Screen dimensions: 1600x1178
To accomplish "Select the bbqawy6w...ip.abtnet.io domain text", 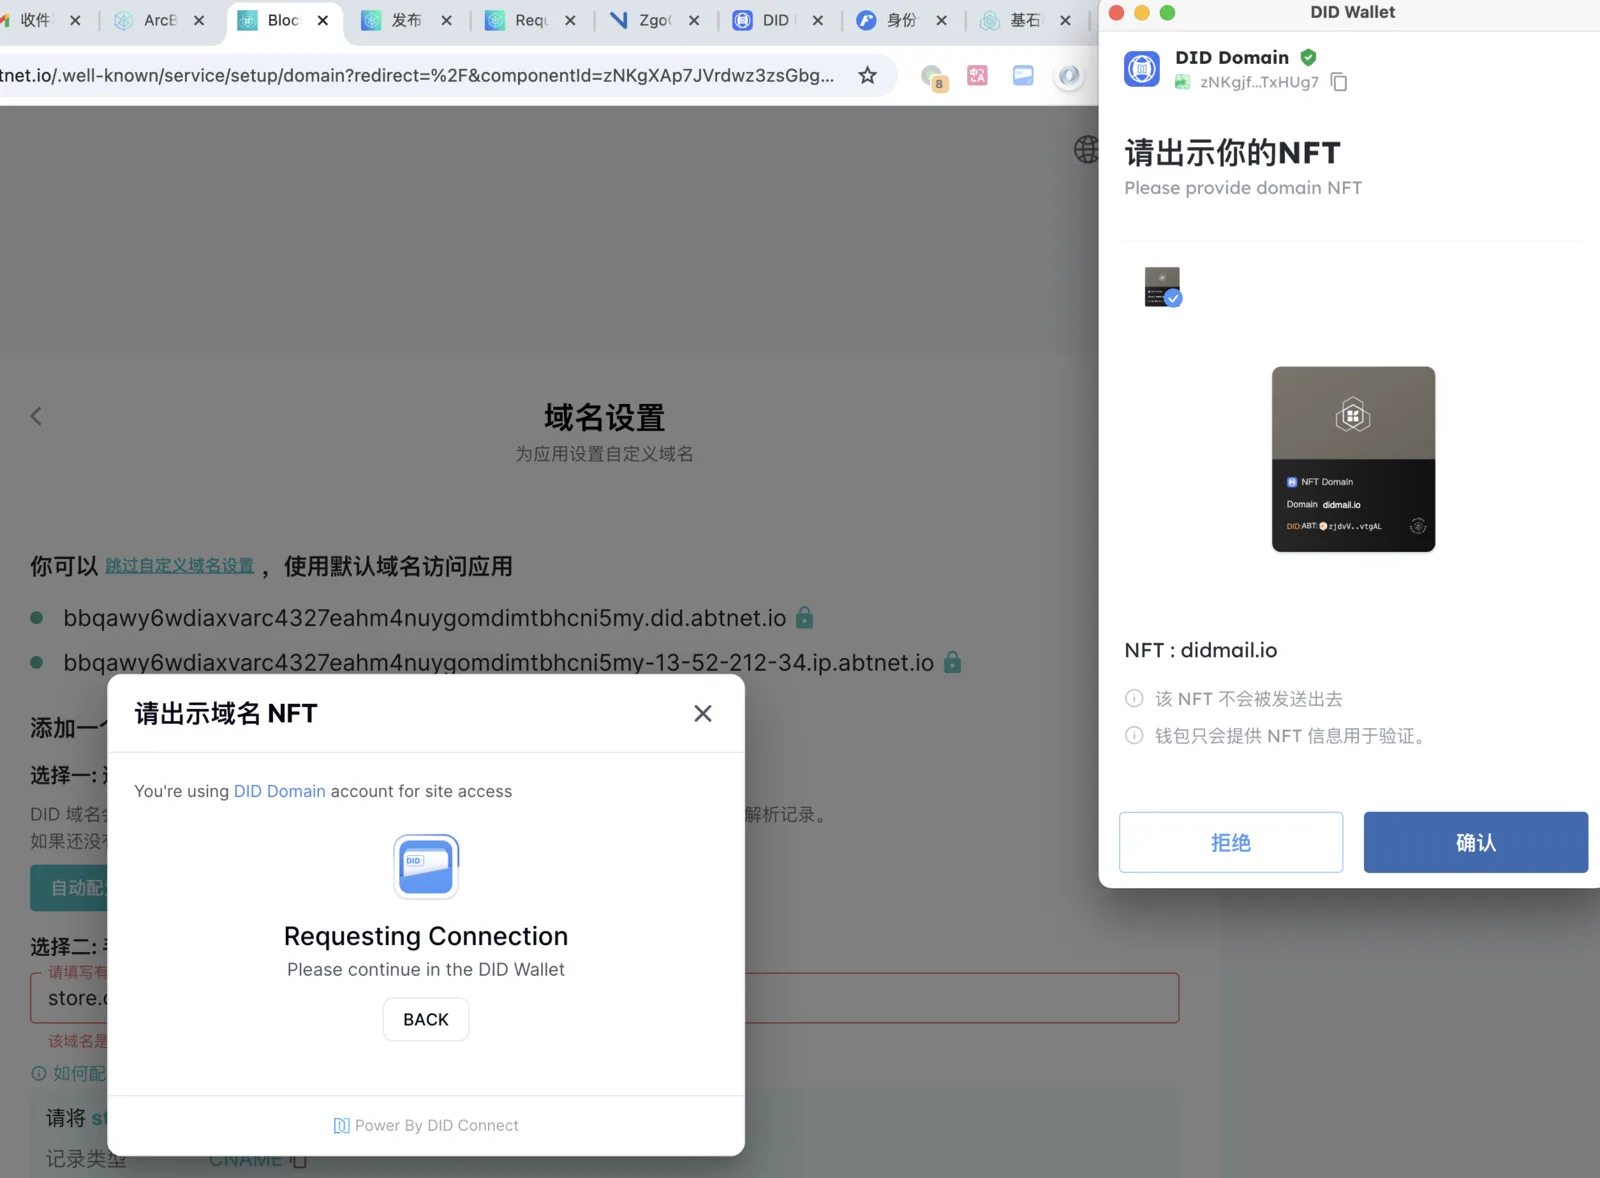I will (x=499, y=662).
